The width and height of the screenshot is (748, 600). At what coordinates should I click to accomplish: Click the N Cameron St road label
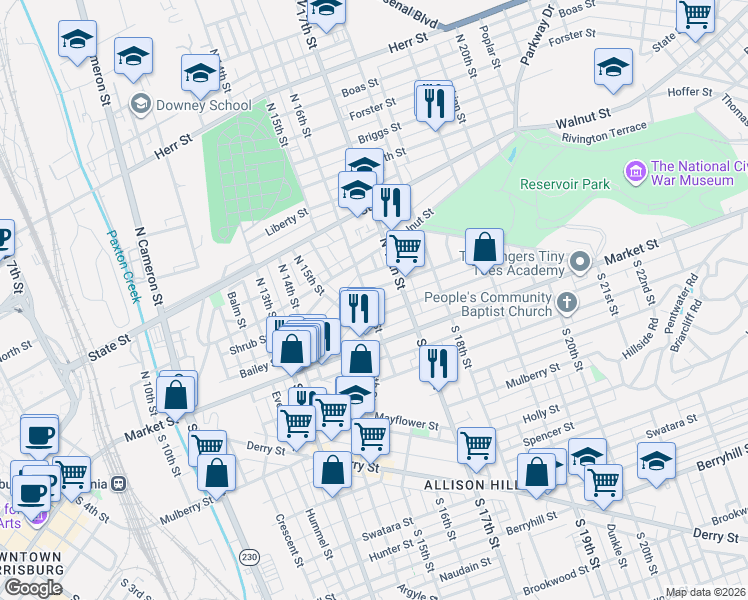(149, 266)
